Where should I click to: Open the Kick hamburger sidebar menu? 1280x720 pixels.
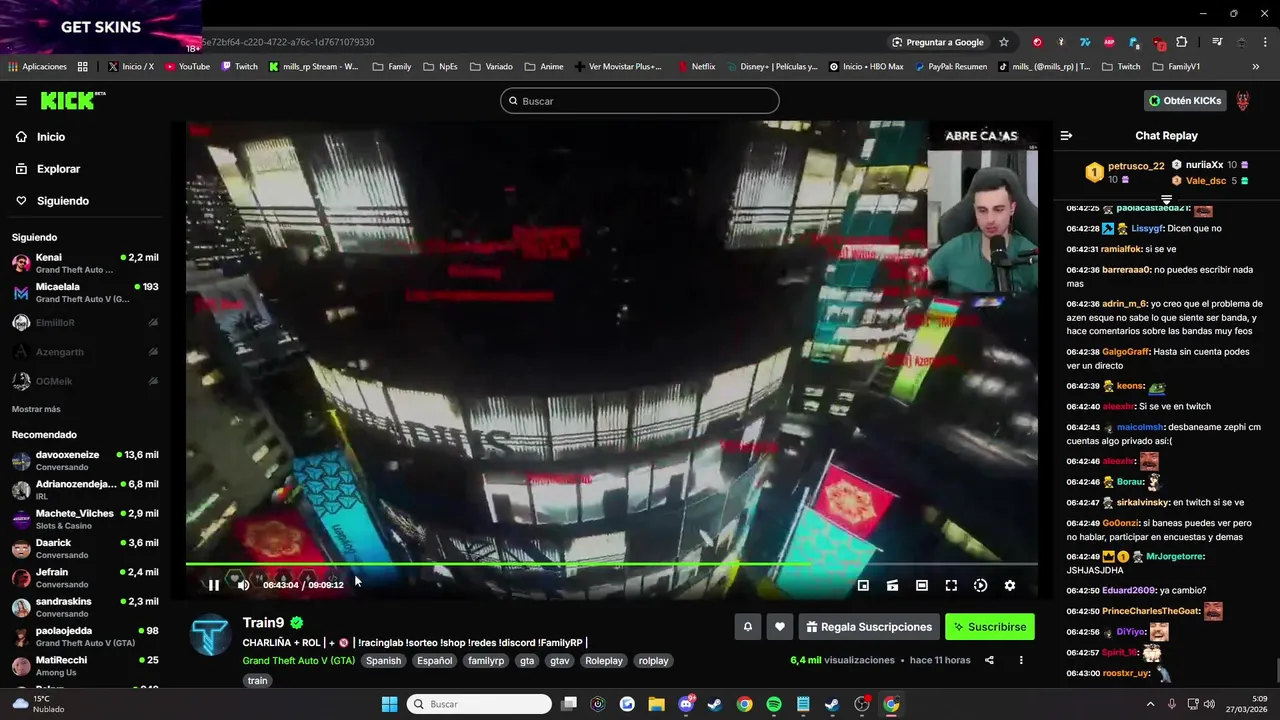coord(21,101)
